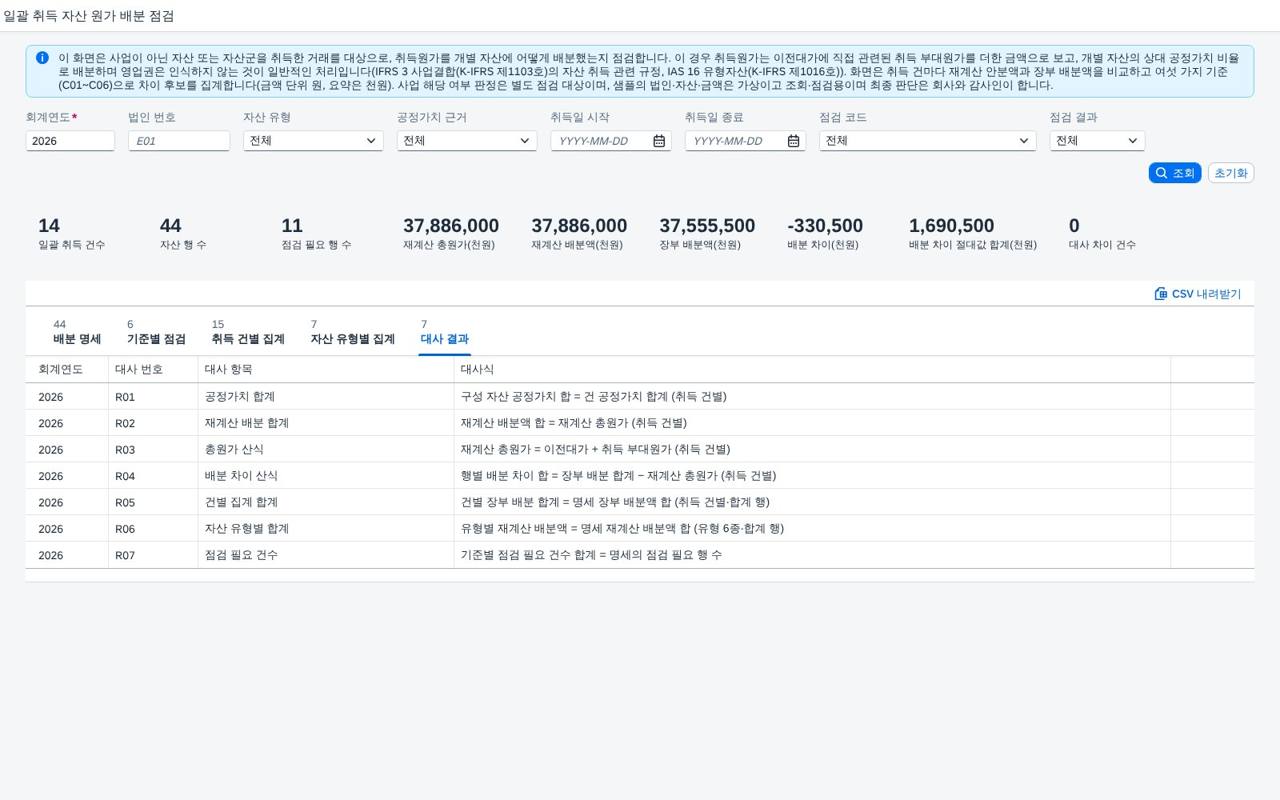The image size is (1280, 800).
Task: Click the 장부 배분액(천원) value 37,555,500
Action: (x=707, y=226)
